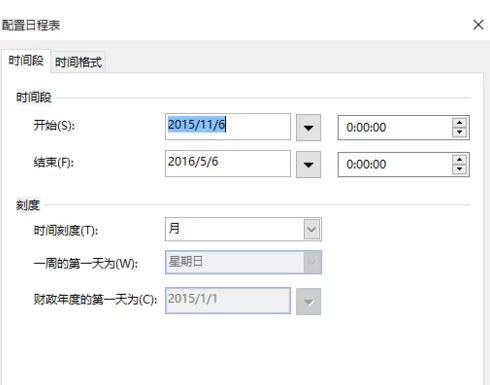The image size is (490, 385).
Task: Increase the 开始 time with the up arrow
Action: point(460,123)
